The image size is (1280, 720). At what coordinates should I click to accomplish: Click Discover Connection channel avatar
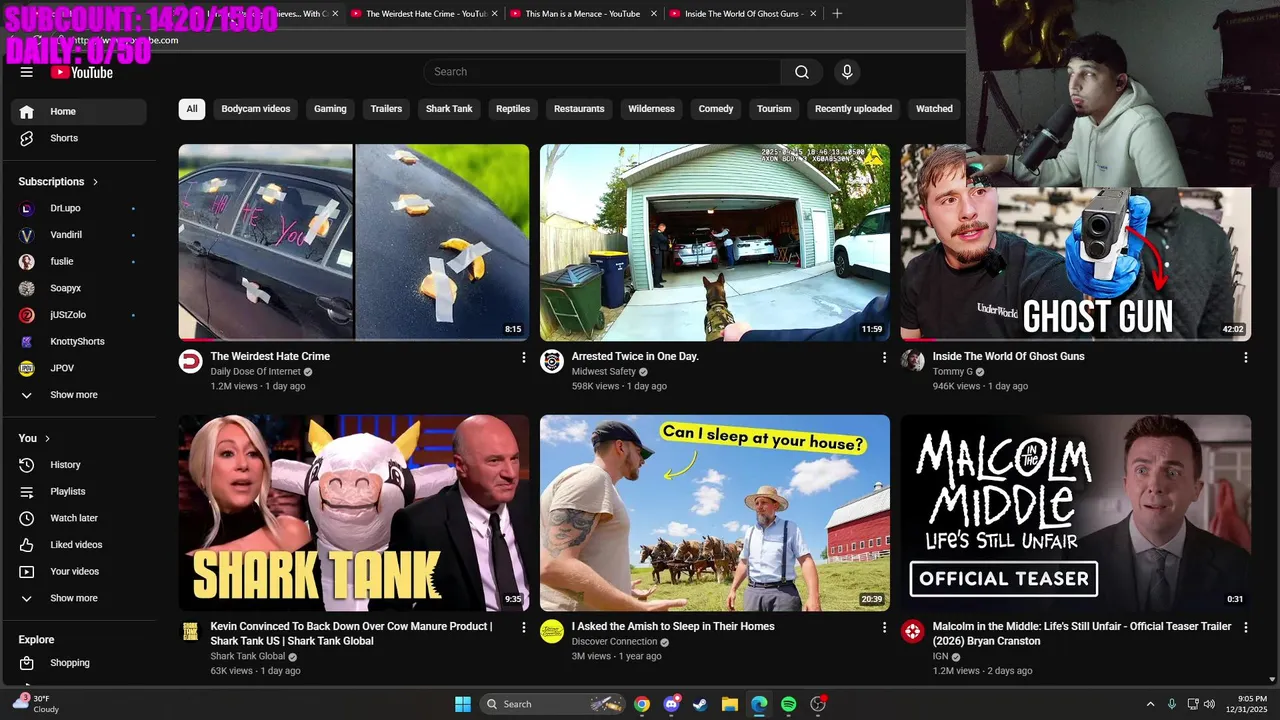(x=552, y=631)
